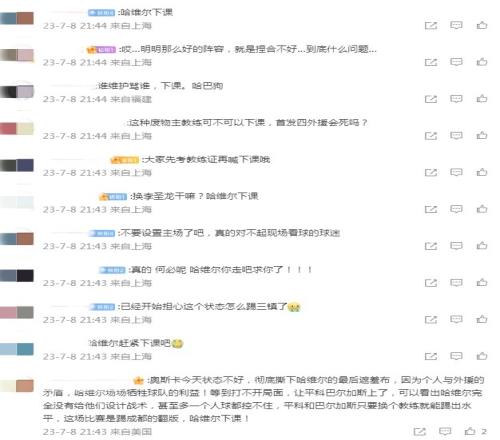Share the 谁维护骂谁 comment from 福建

pos(431,99)
